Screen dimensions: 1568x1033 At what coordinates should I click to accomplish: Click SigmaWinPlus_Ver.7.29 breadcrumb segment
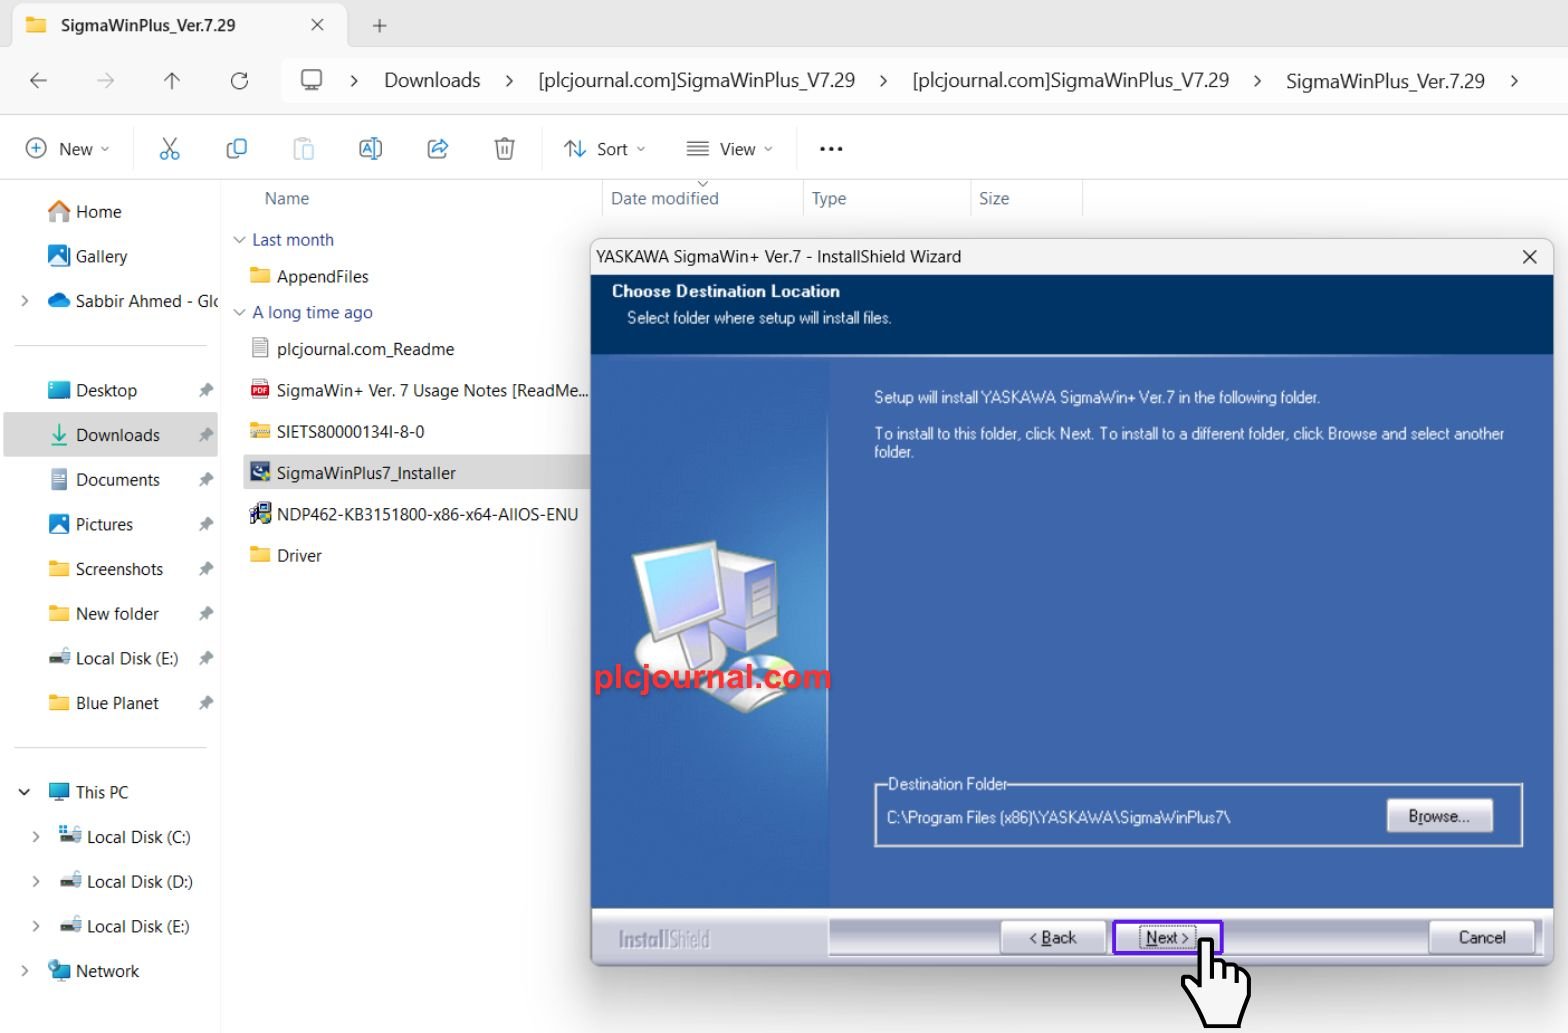click(1385, 81)
